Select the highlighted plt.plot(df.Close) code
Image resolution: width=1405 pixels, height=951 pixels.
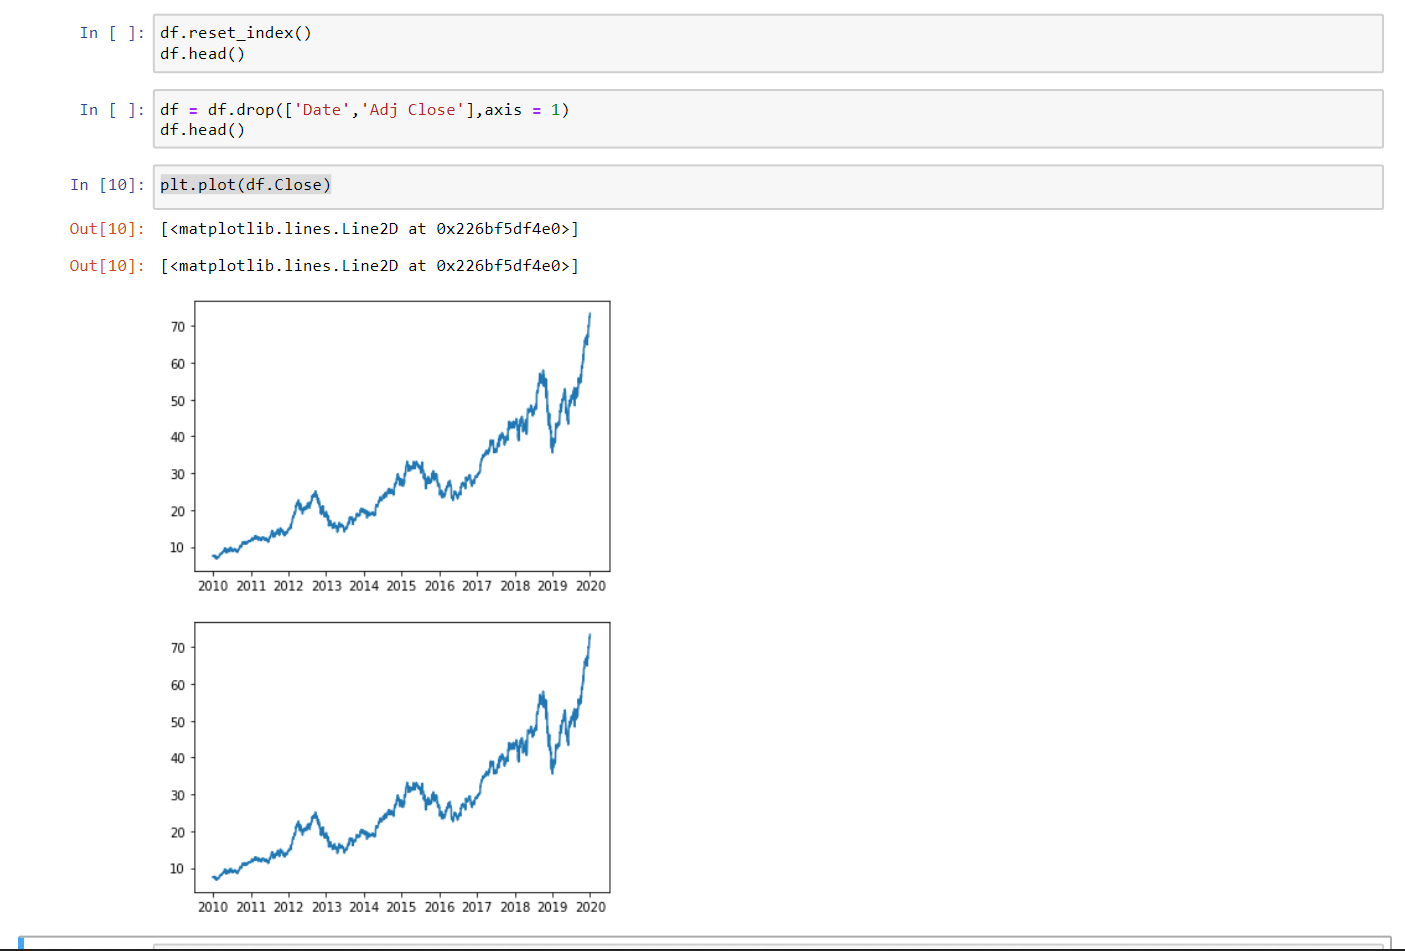(x=244, y=184)
